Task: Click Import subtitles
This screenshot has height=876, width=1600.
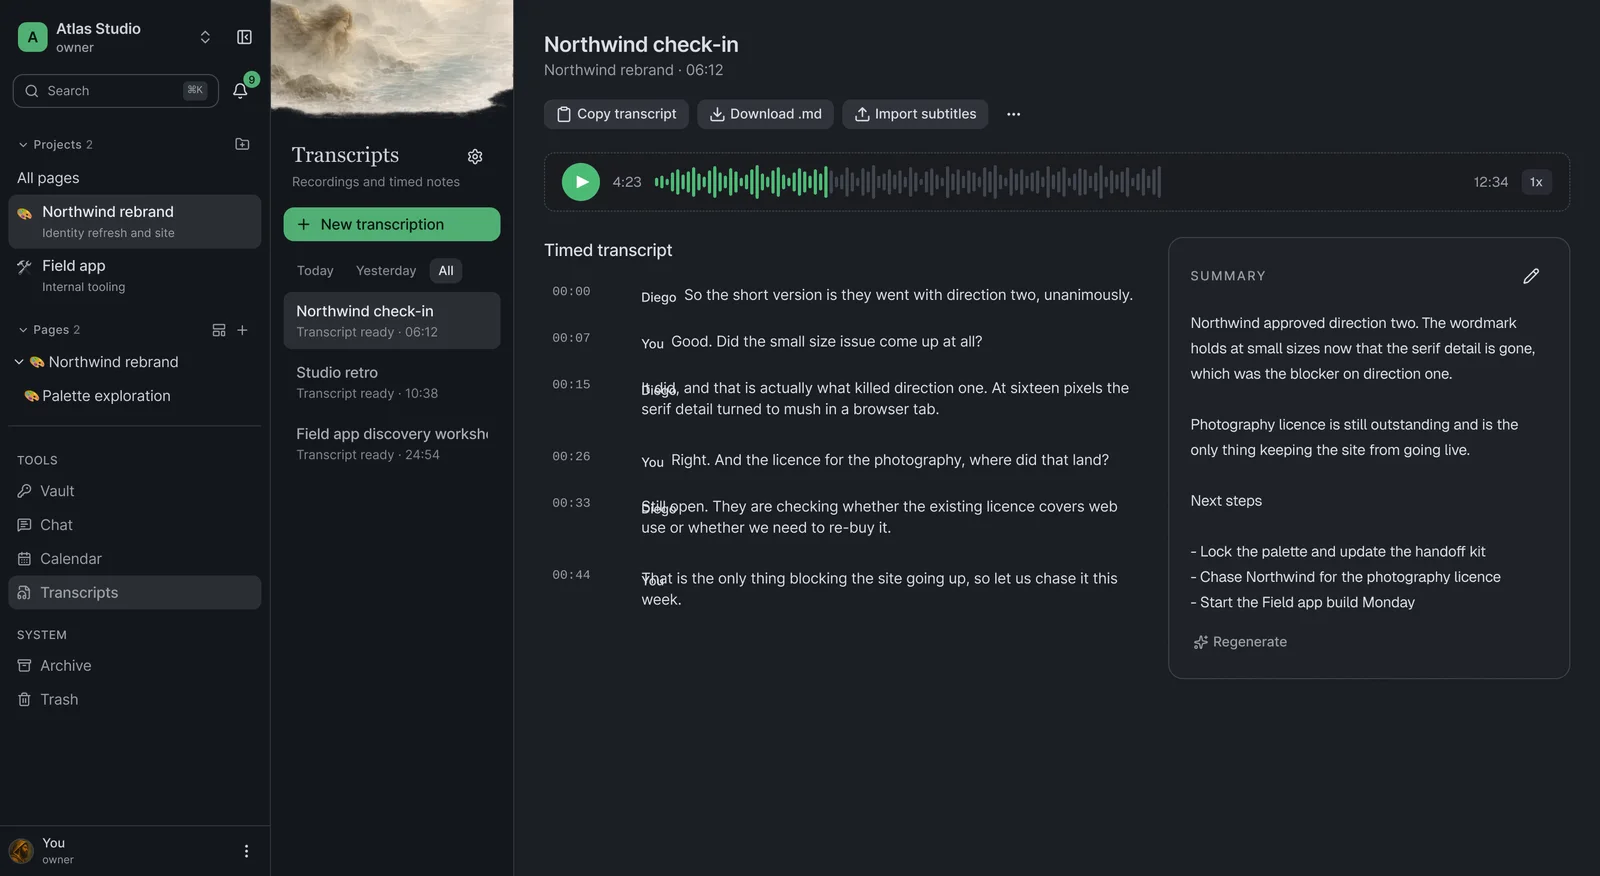Action: [915, 114]
